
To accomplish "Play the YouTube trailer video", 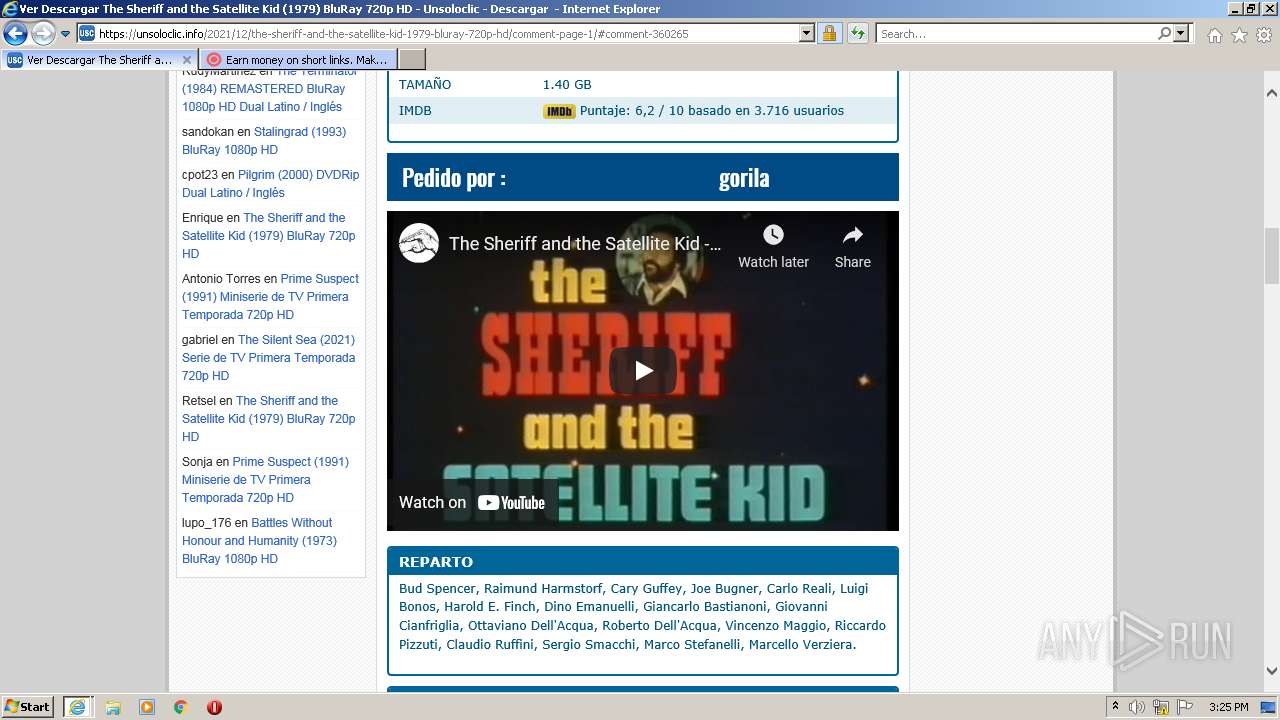I will (643, 371).
